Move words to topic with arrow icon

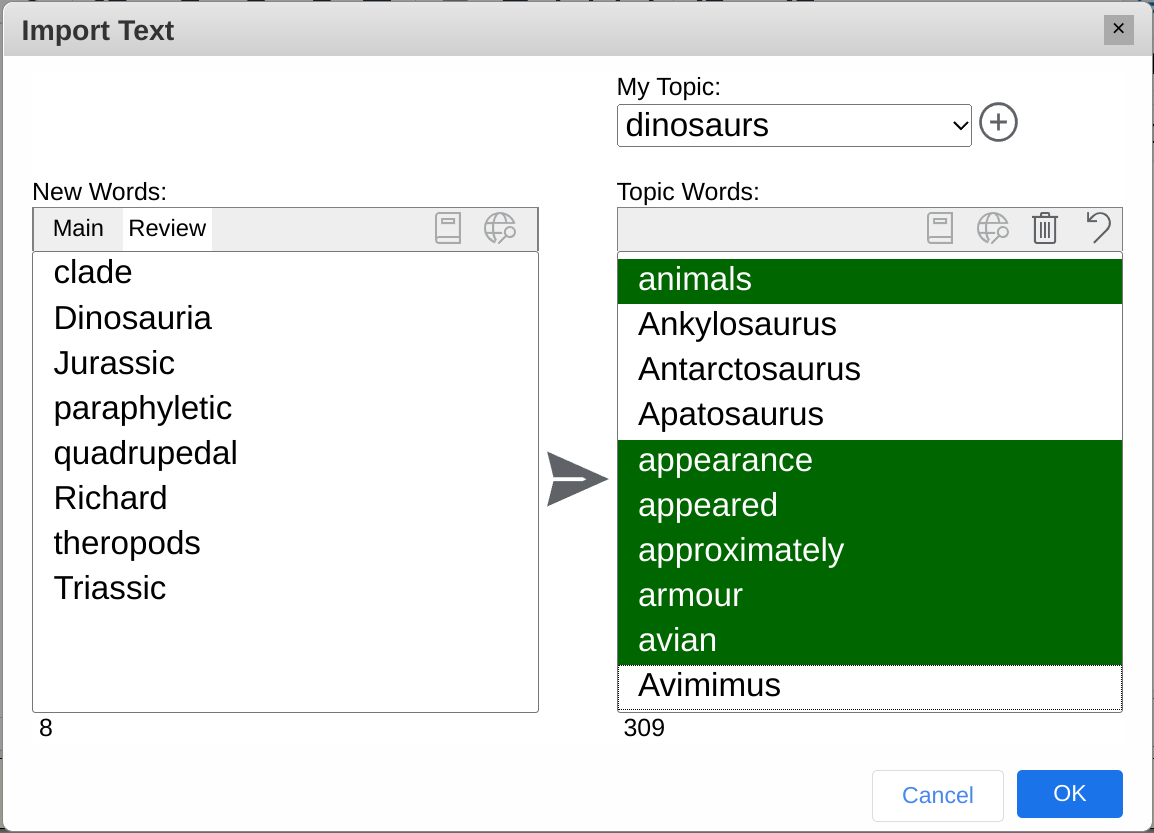click(577, 479)
